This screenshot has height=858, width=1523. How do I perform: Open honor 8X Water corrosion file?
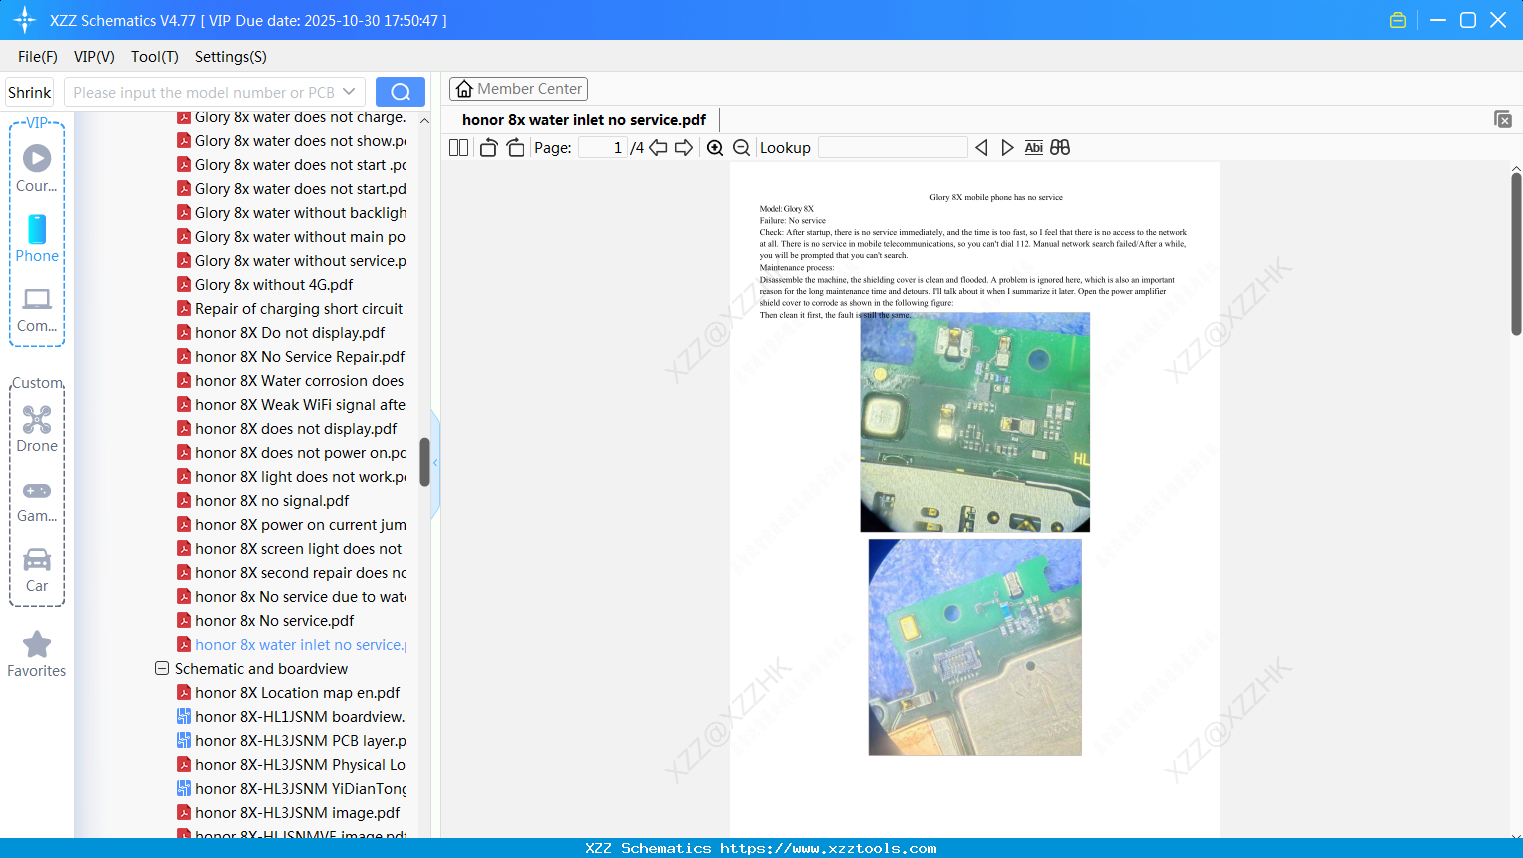(291, 381)
